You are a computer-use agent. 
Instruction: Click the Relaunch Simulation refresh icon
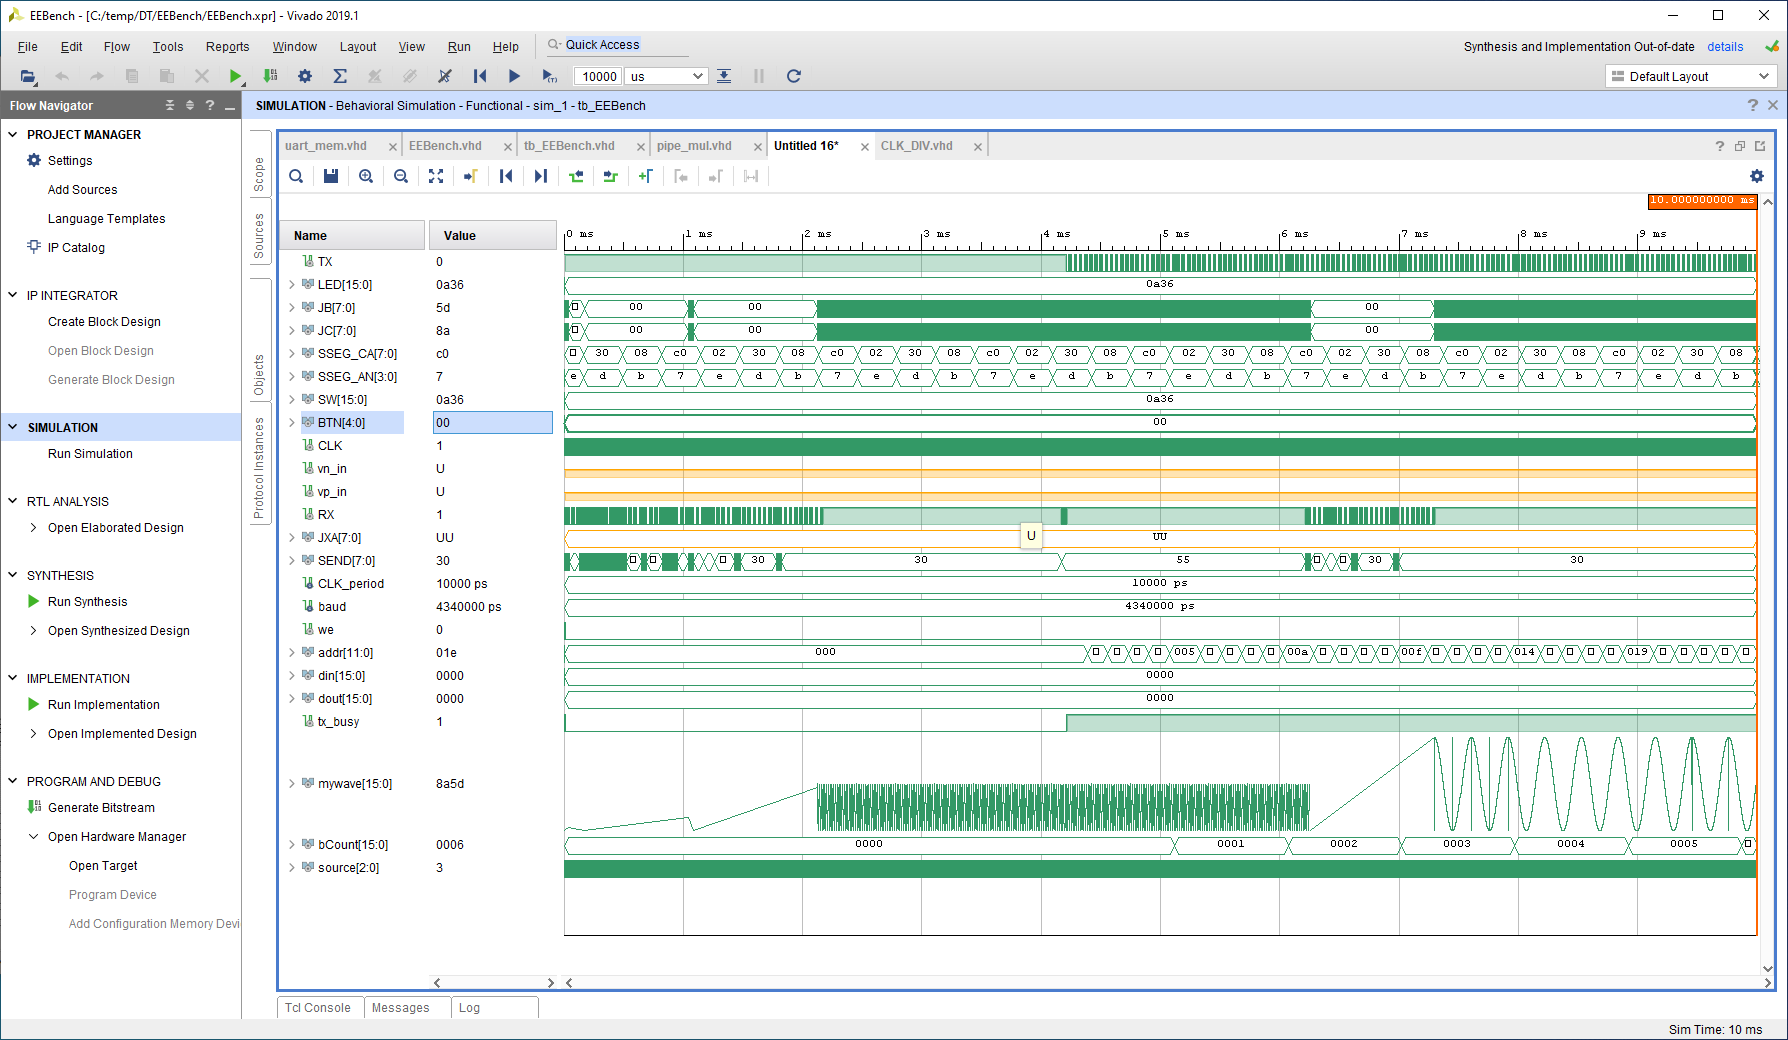[793, 76]
